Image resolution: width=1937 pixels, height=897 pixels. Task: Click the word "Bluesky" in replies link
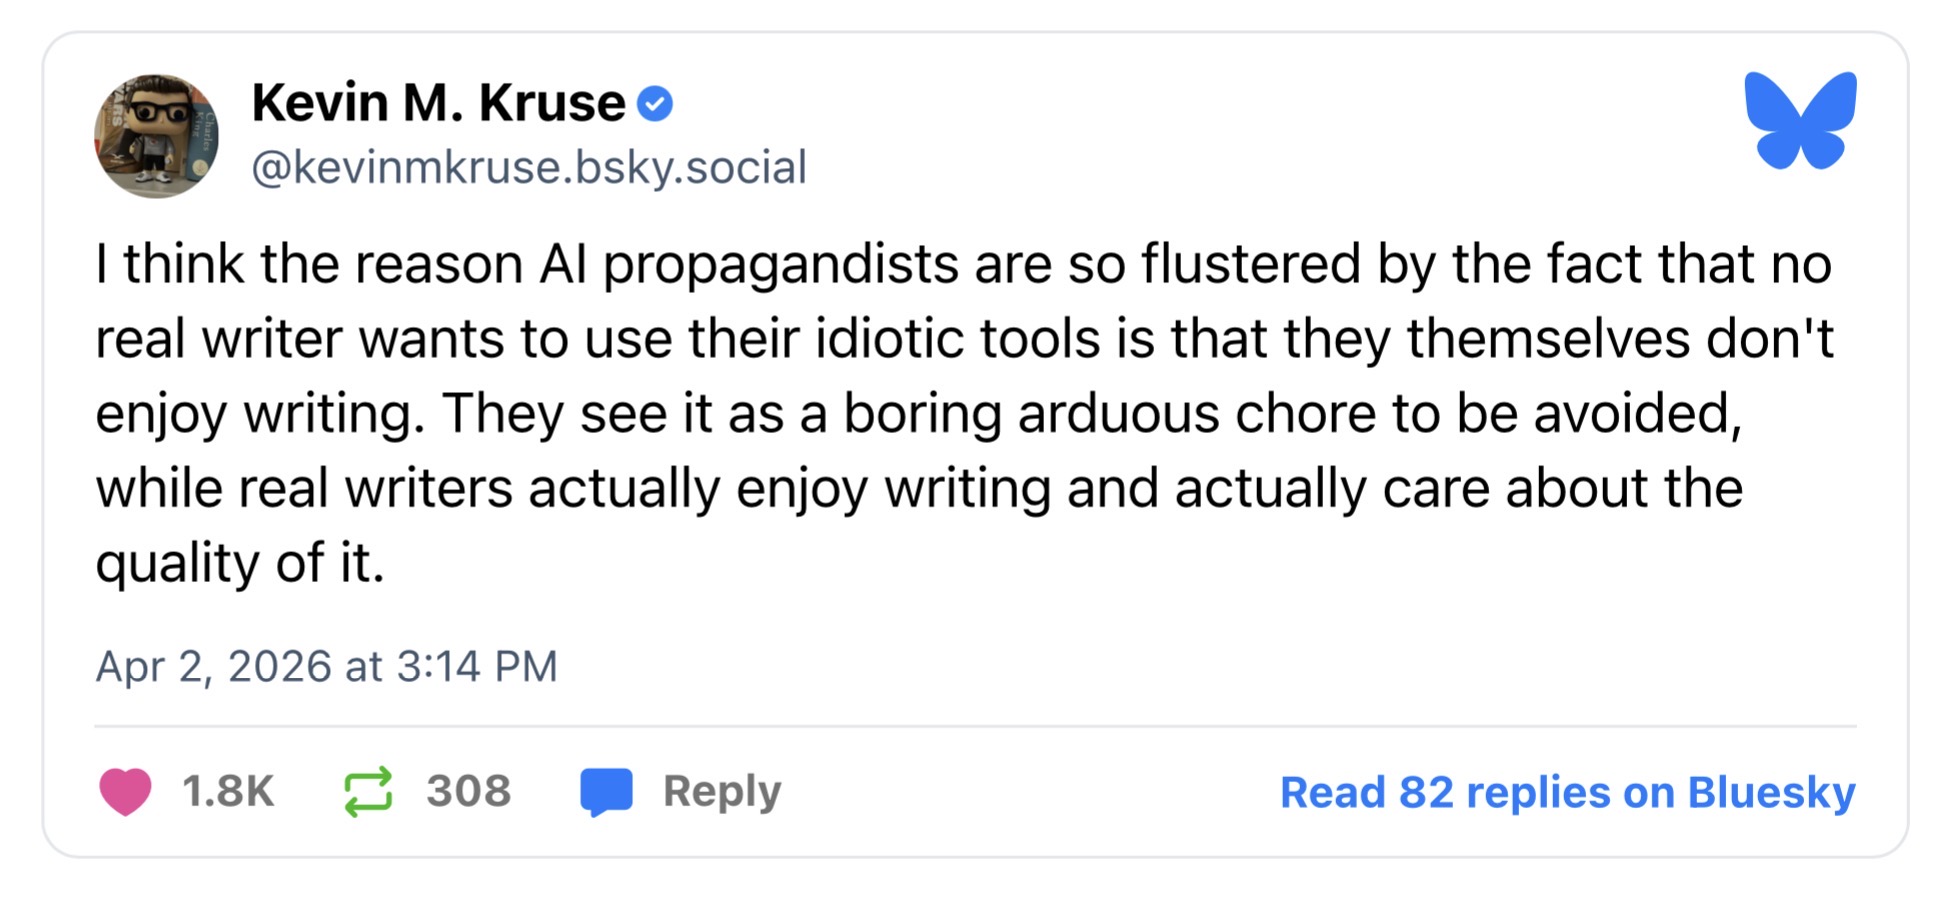click(x=1771, y=792)
